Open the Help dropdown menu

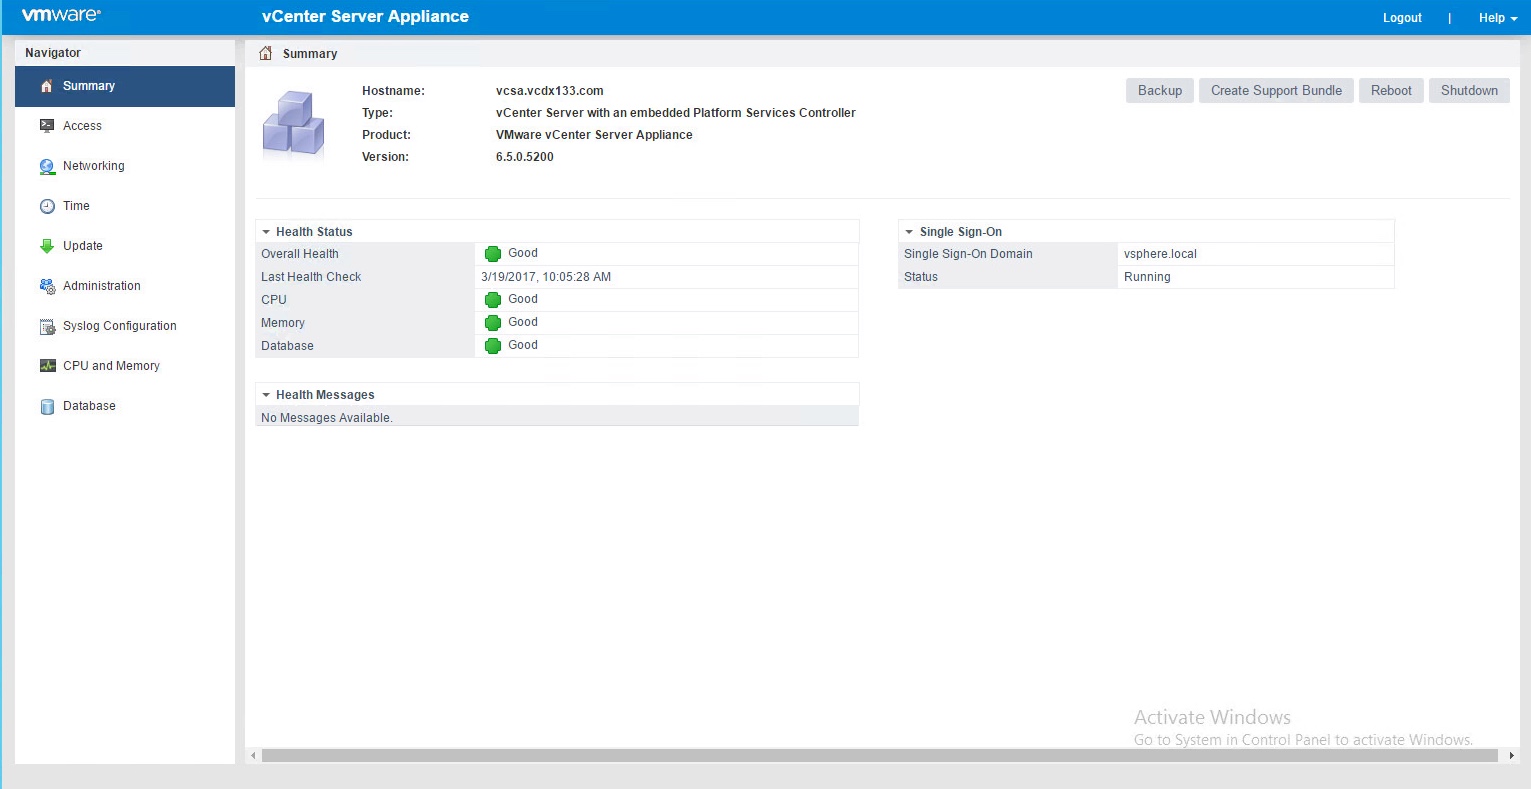pyautogui.click(x=1497, y=18)
